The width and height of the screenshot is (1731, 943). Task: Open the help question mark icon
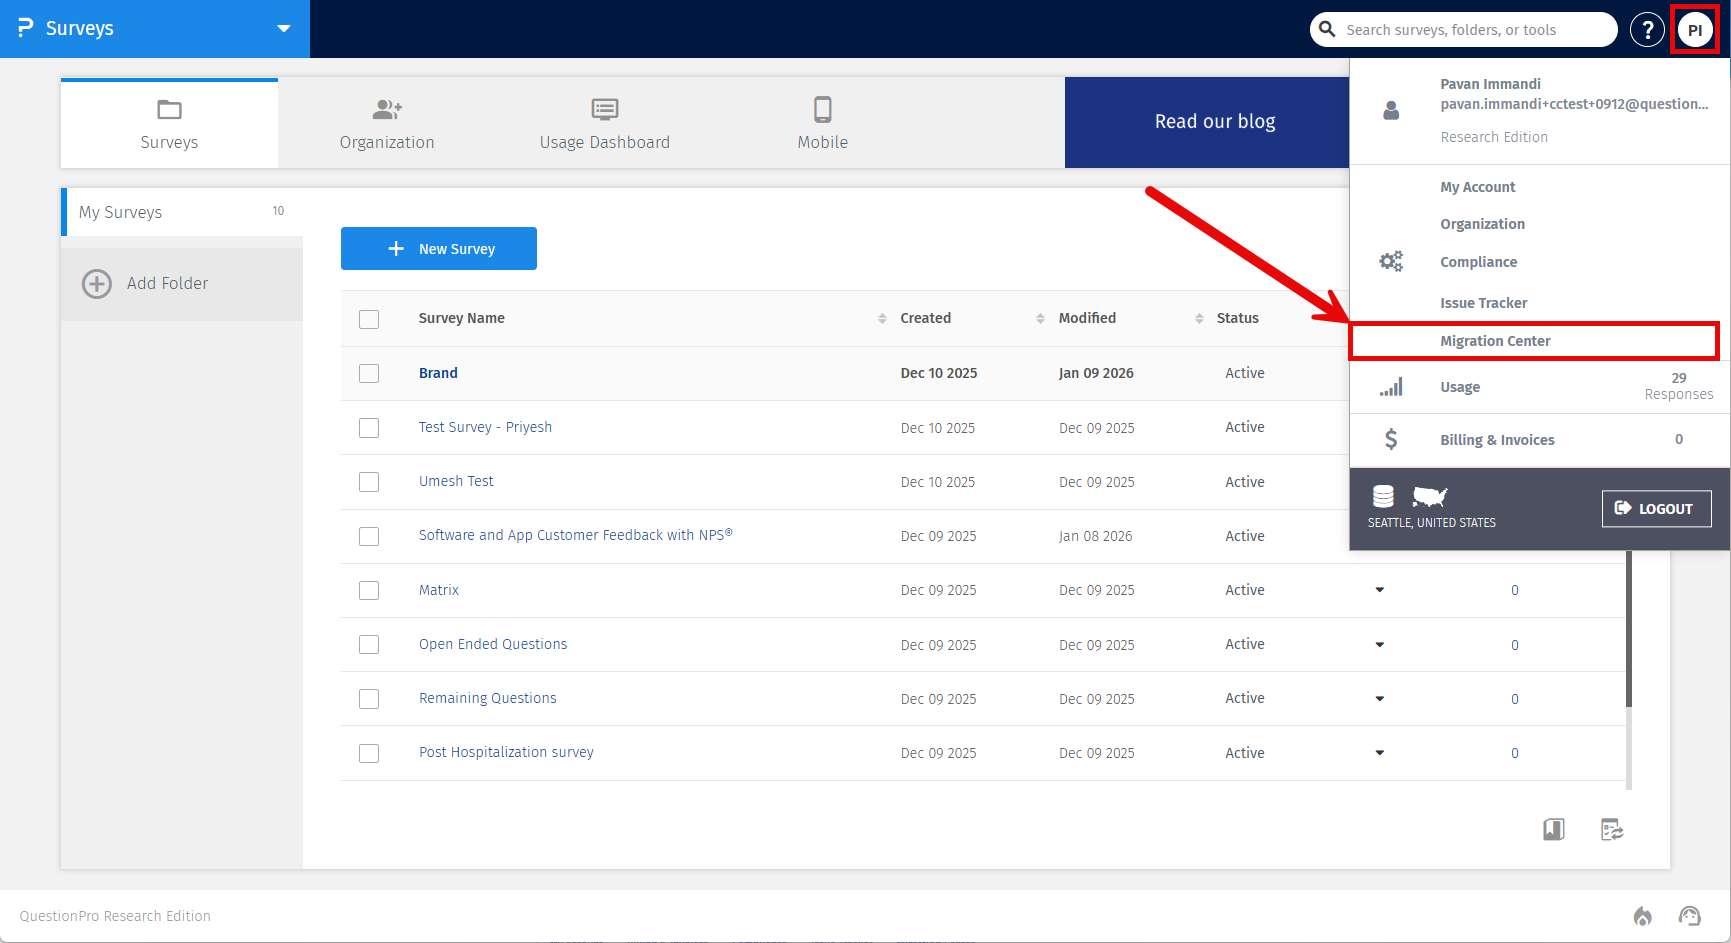pyautogui.click(x=1647, y=30)
